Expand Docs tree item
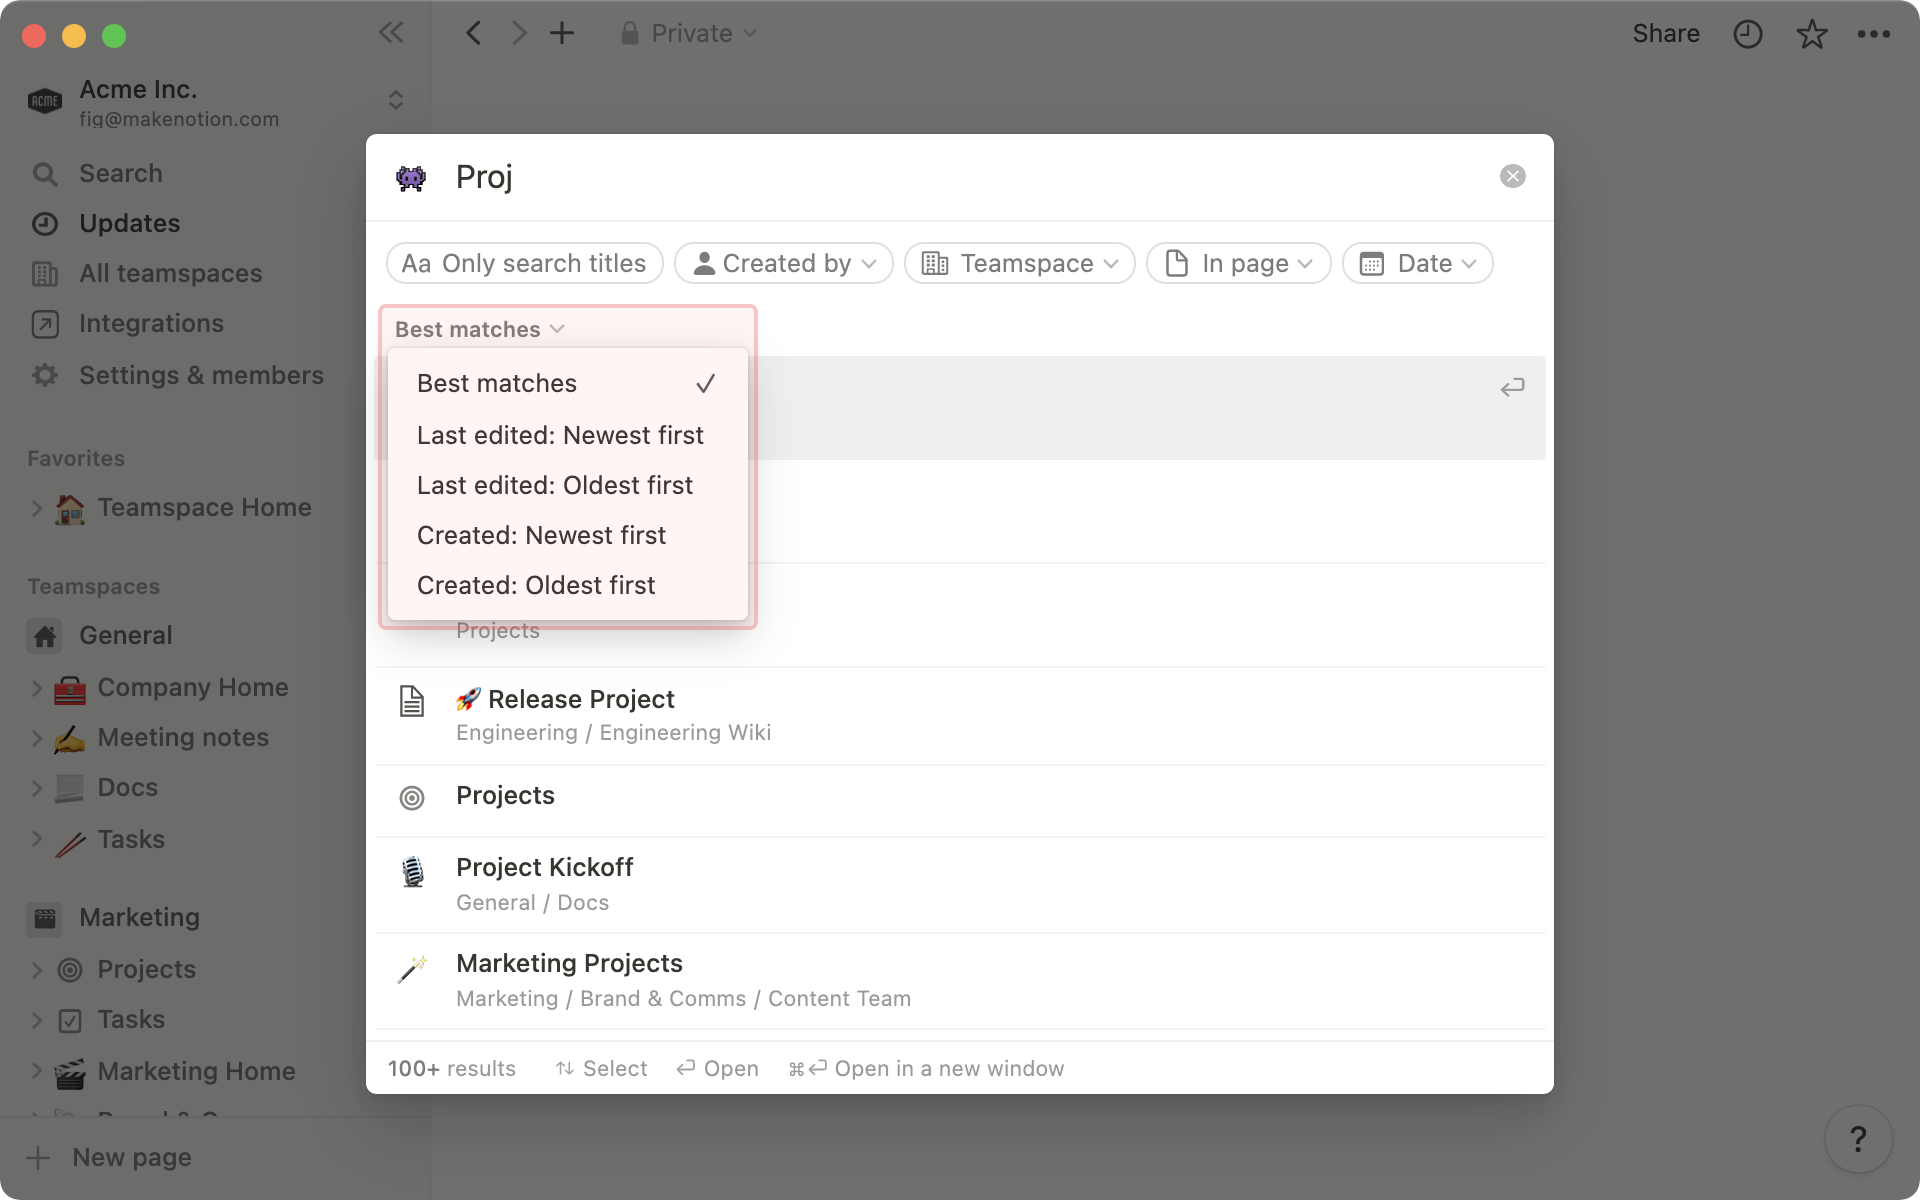The width and height of the screenshot is (1920, 1200). coord(37,788)
